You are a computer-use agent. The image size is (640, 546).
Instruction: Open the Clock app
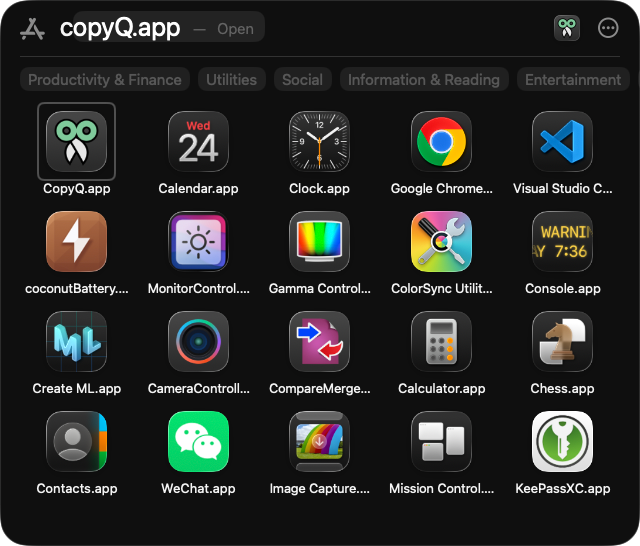click(x=320, y=142)
